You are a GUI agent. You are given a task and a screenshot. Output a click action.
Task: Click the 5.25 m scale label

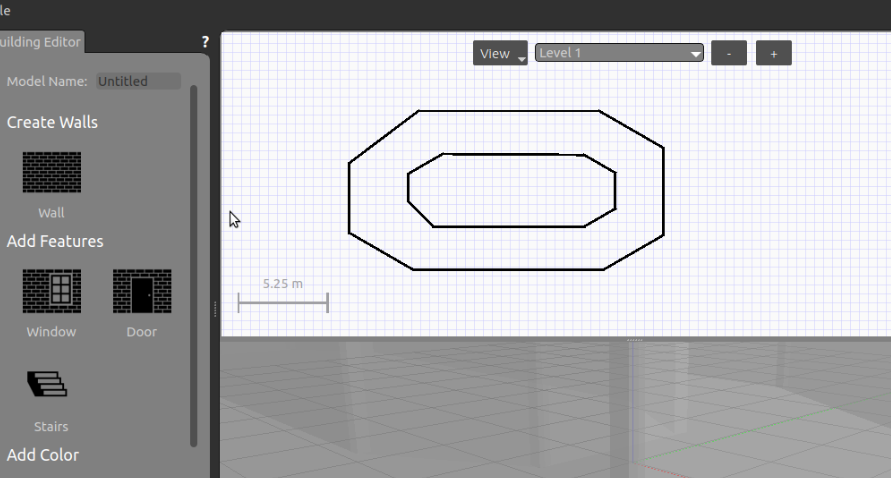tap(283, 284)
